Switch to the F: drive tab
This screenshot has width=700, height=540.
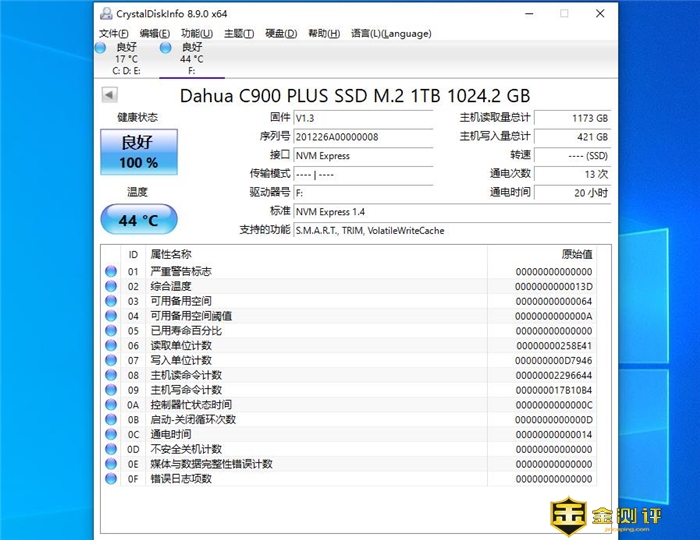coord(191,58)
